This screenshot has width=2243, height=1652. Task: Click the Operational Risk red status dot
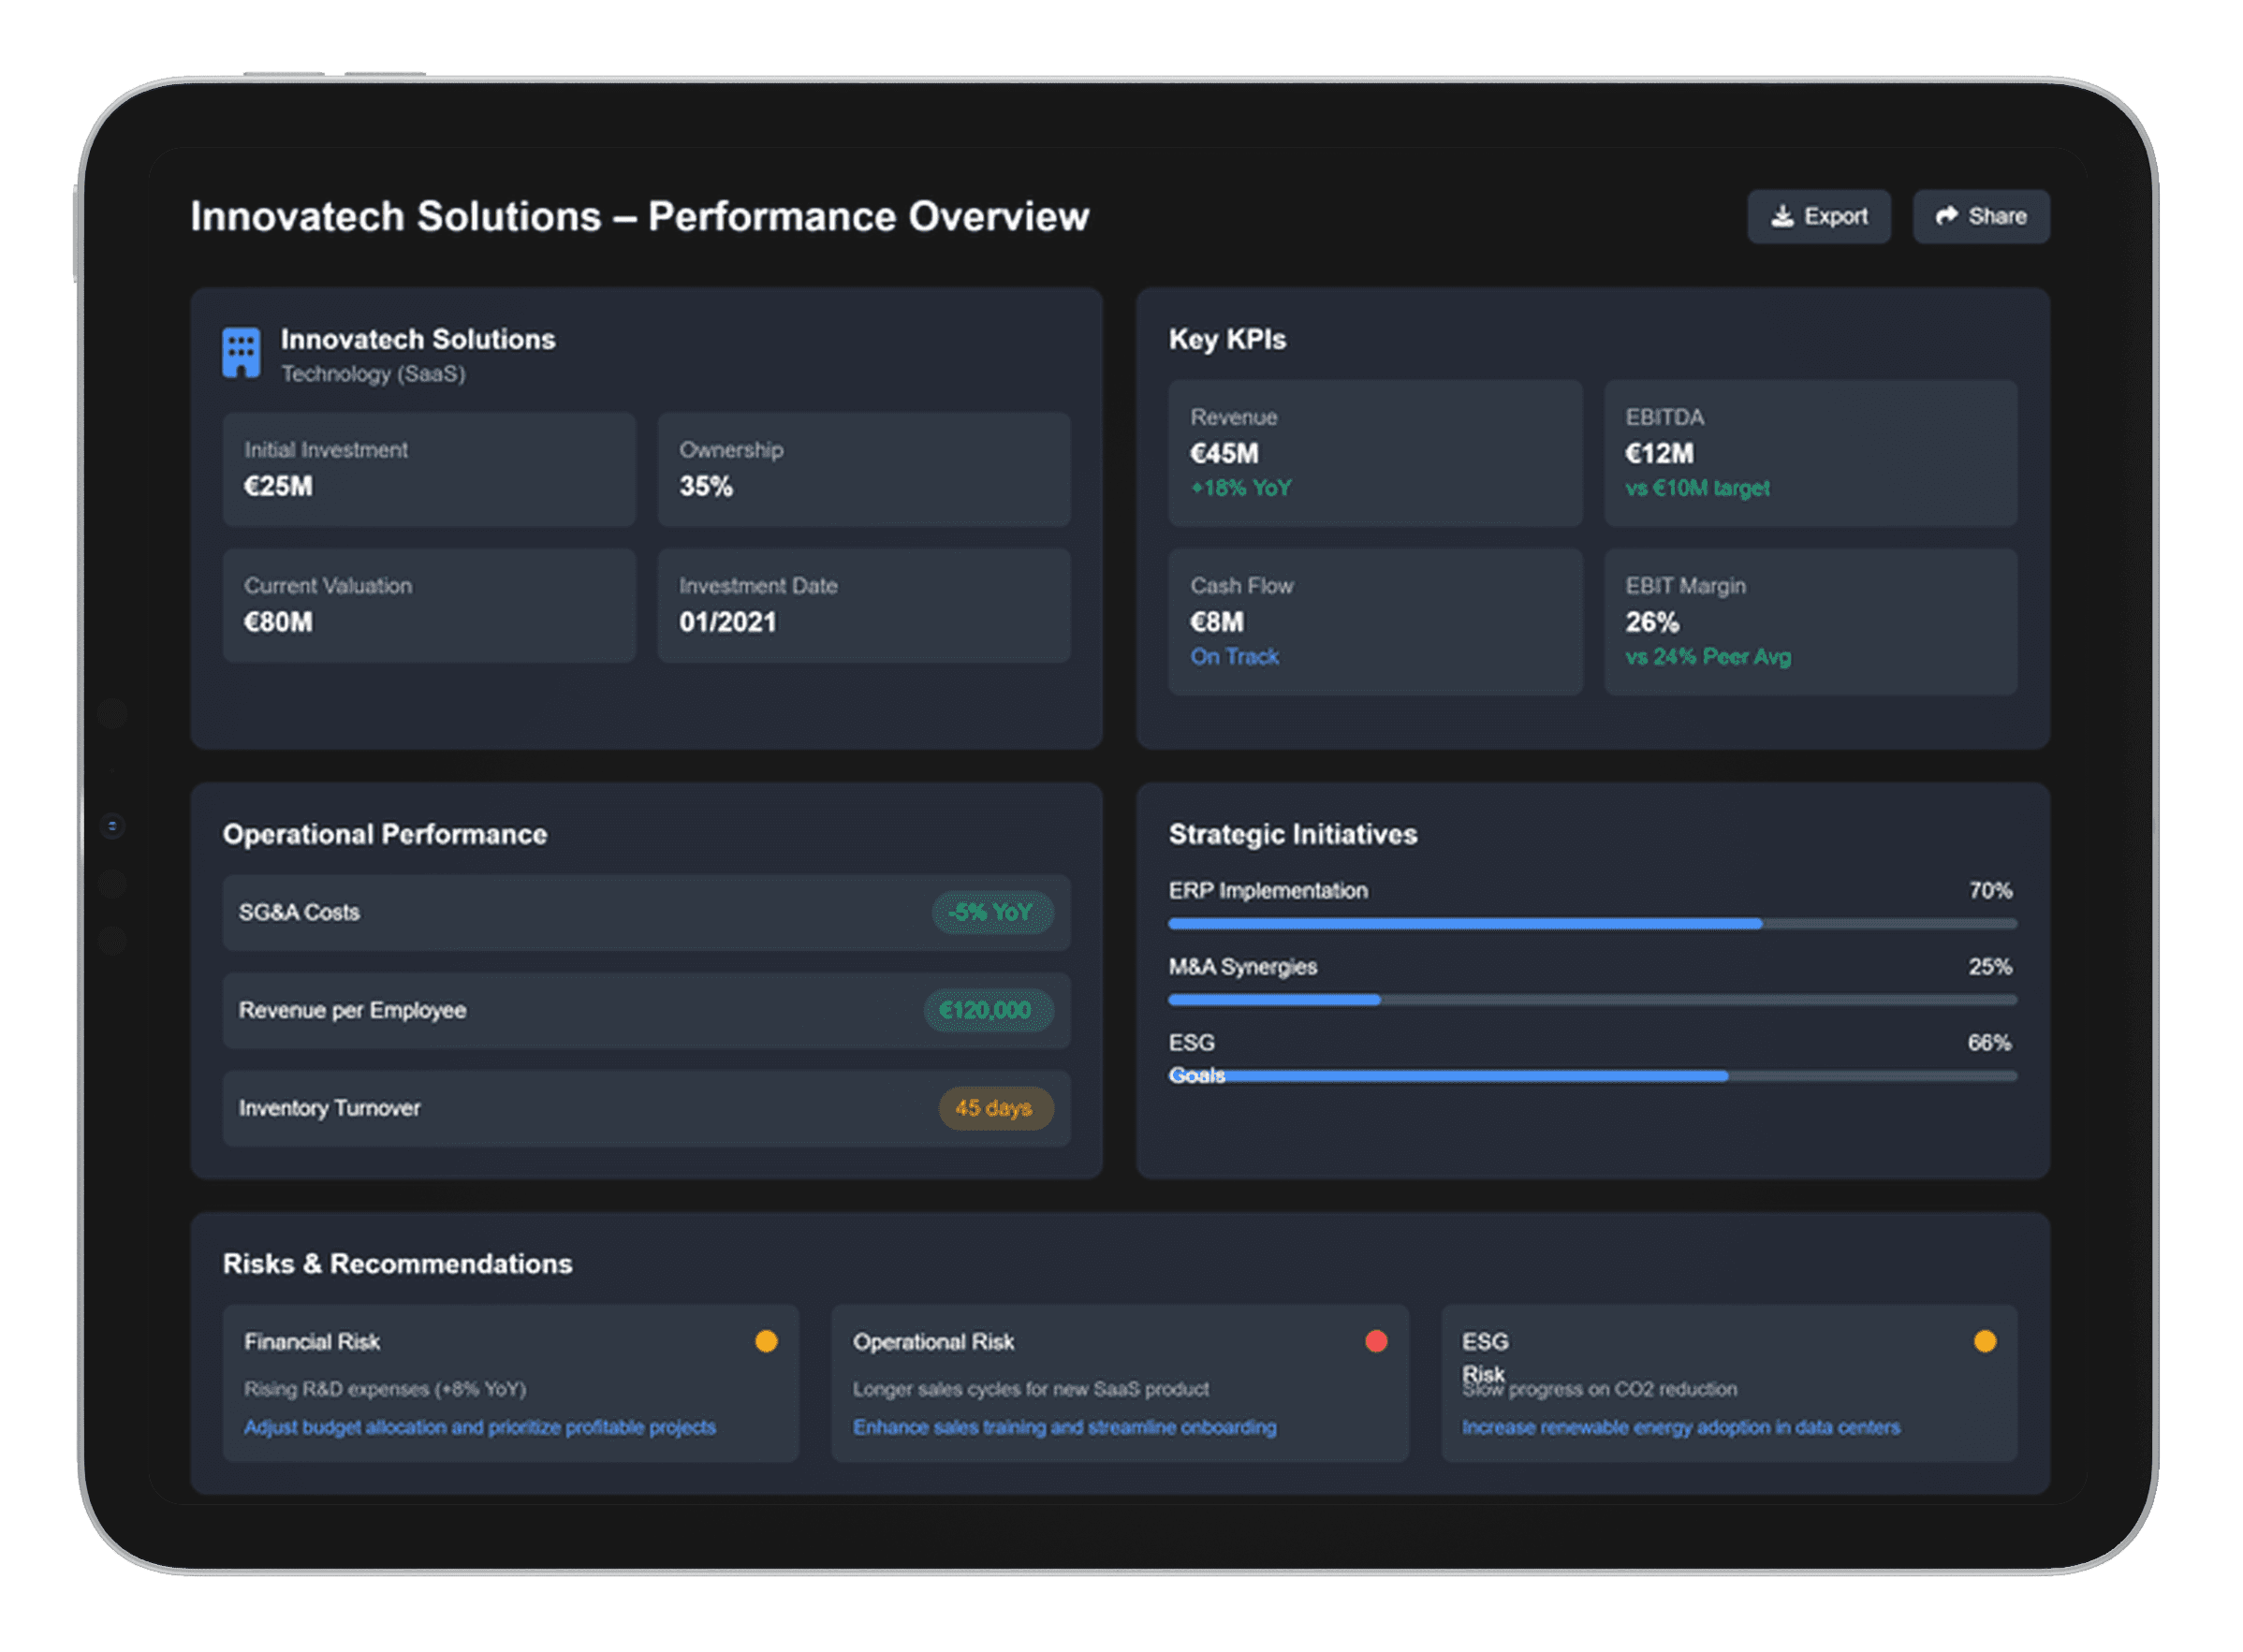click(1376, 1341)
